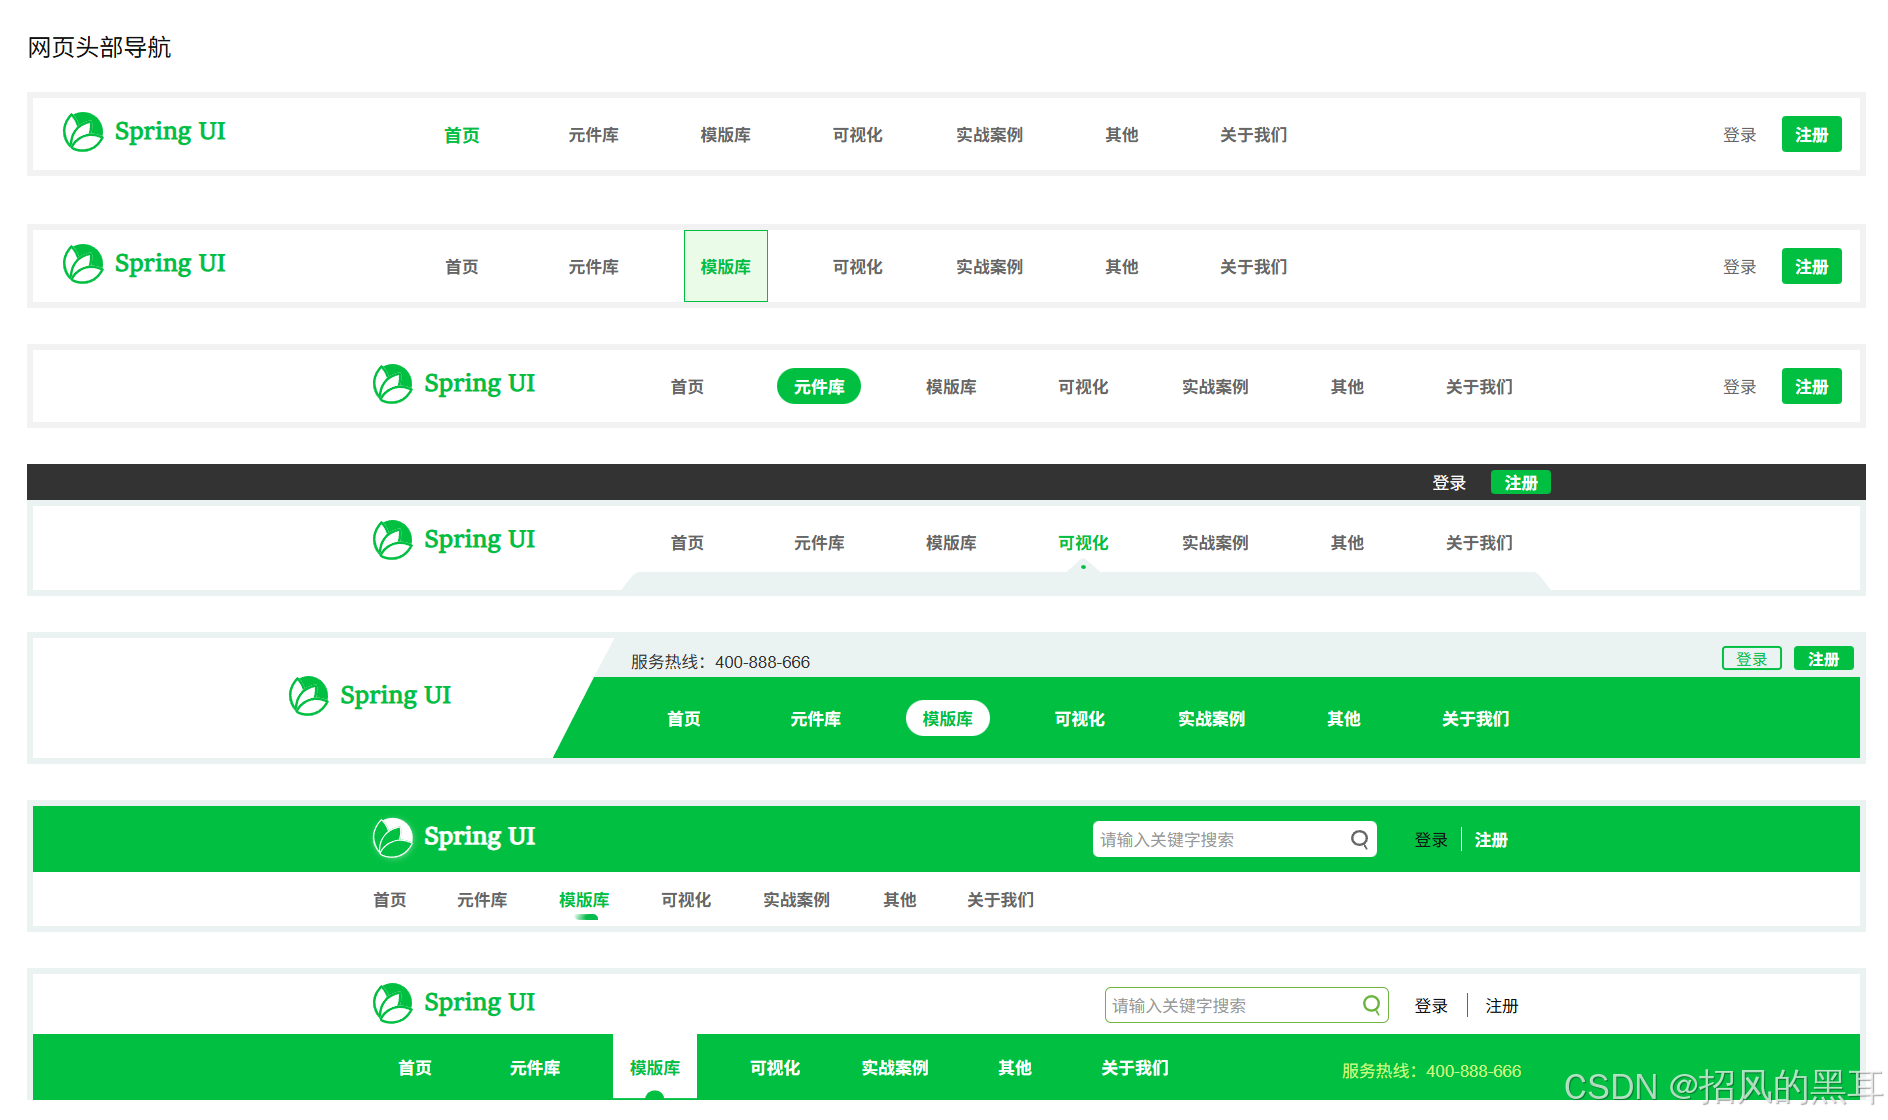
Task: Click the outlined 登录 button beside hotline bar
Action: (1752, 658)
